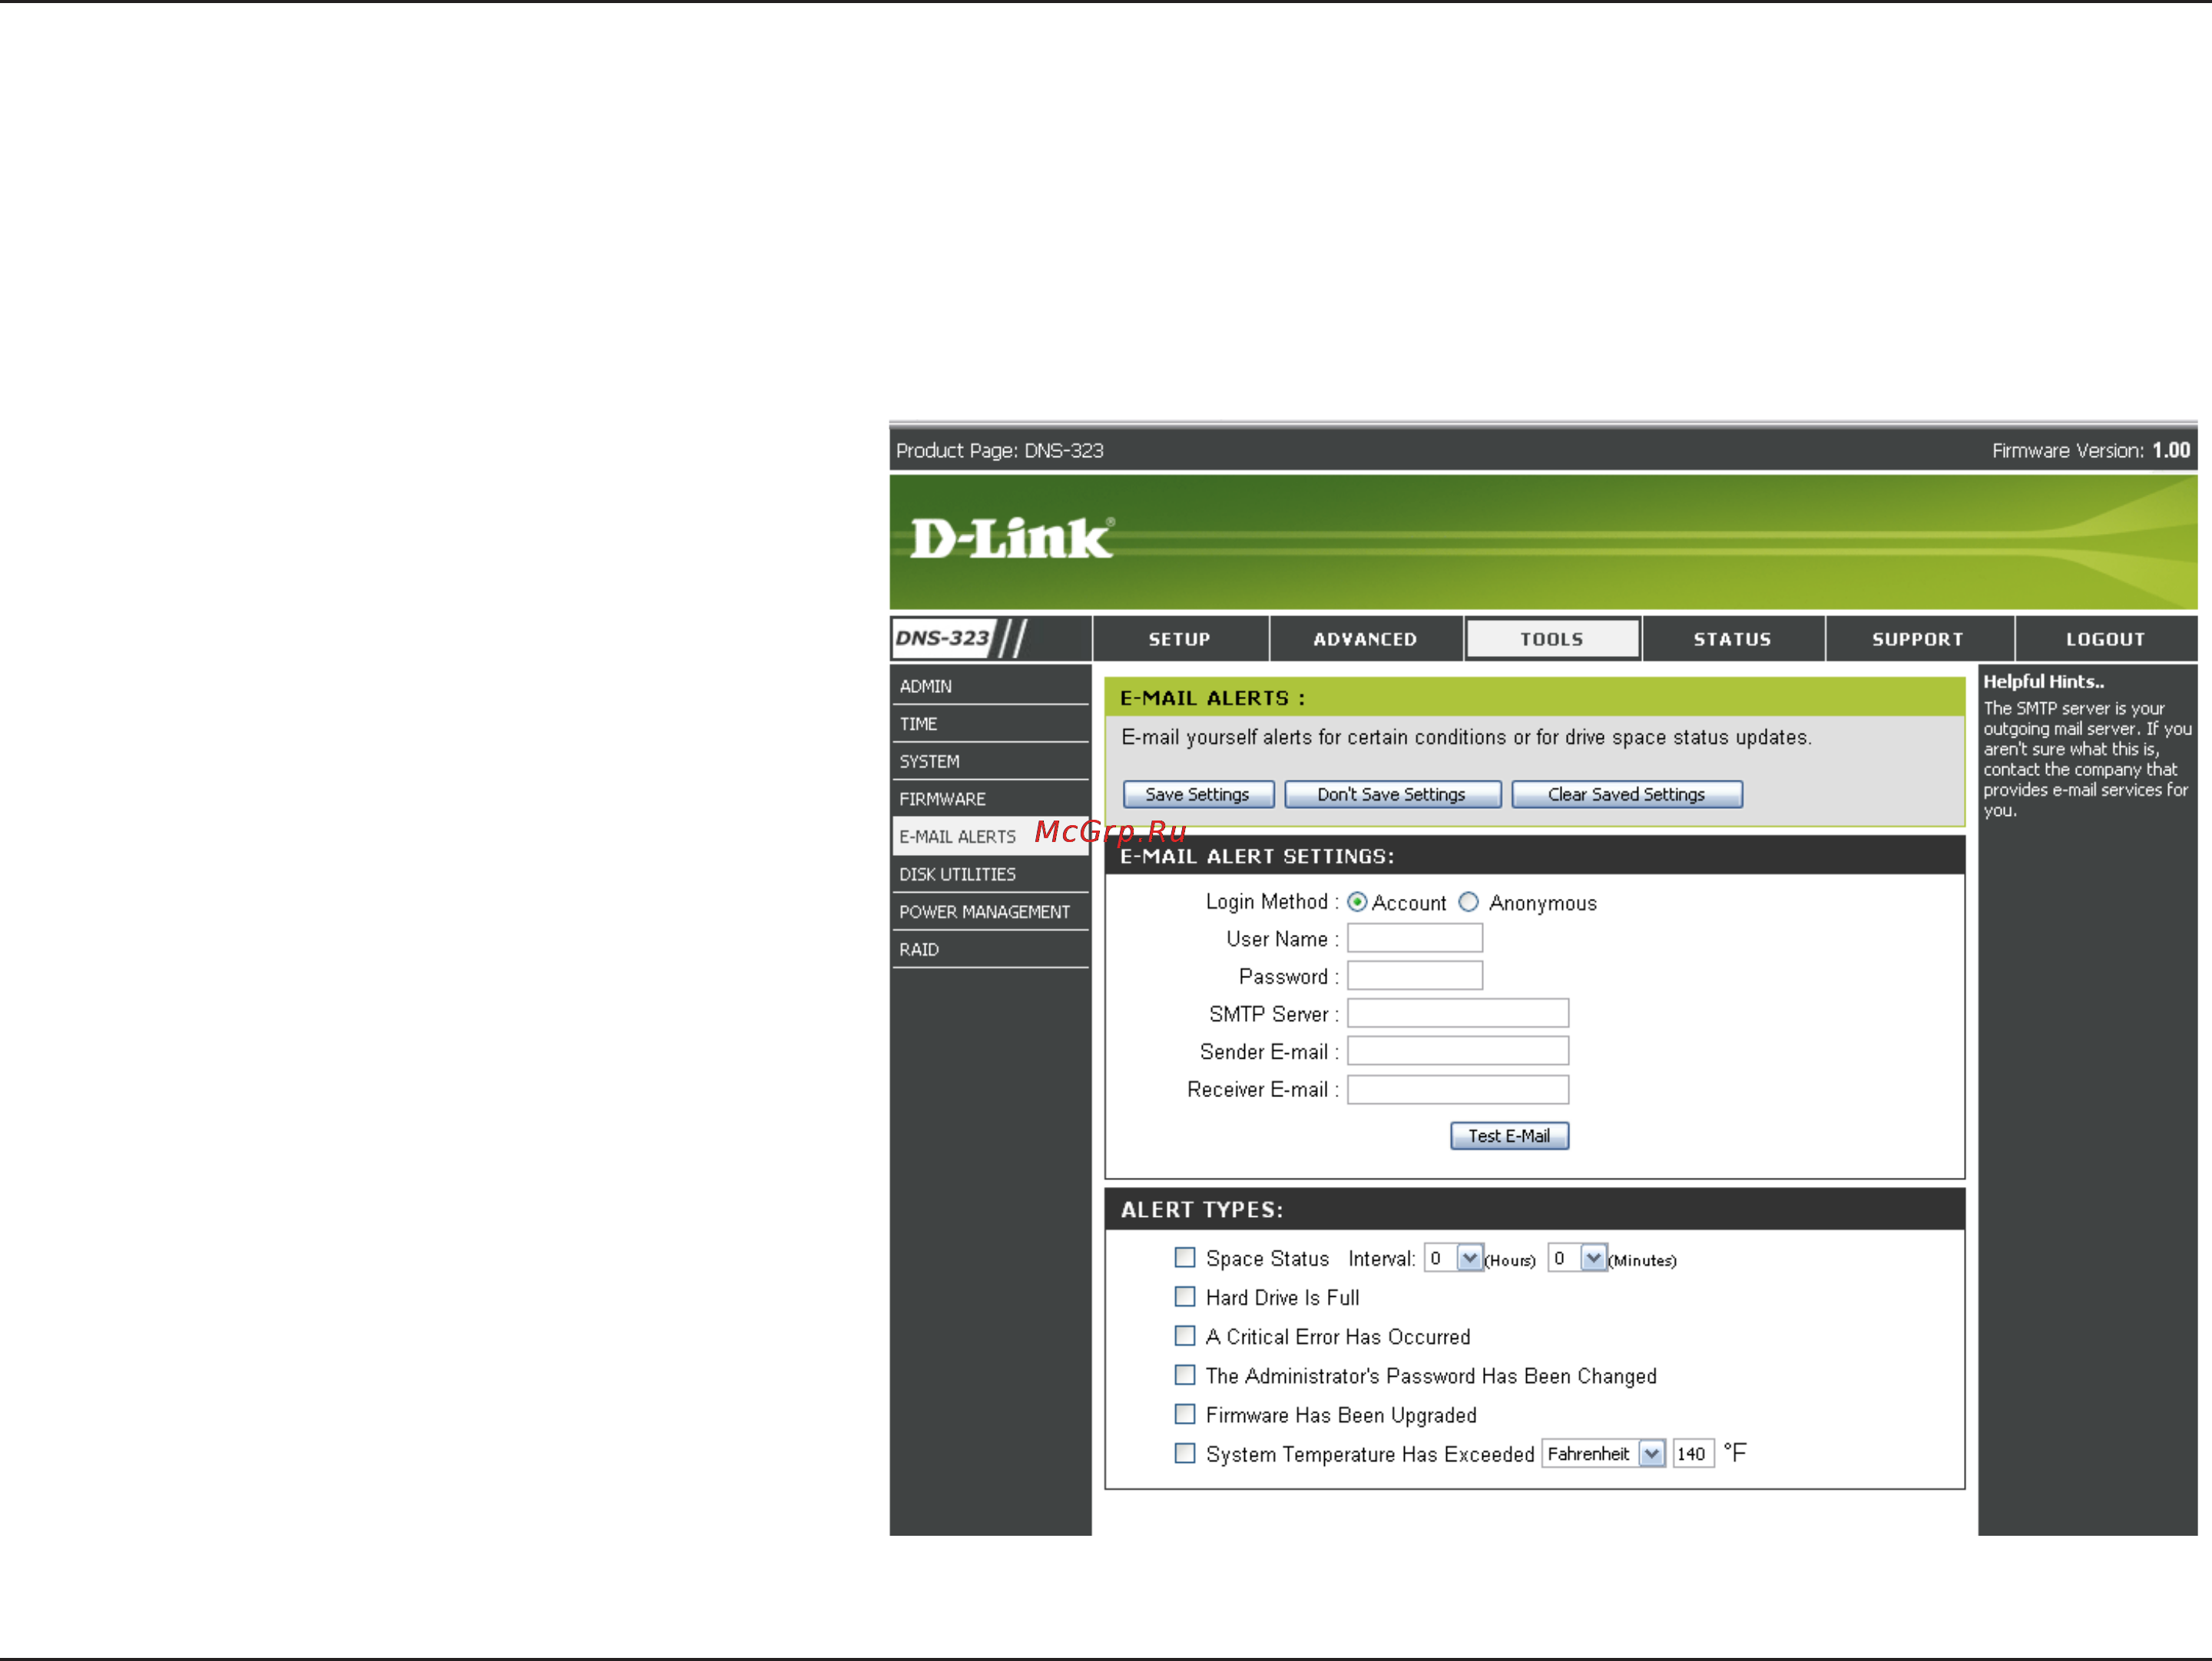
Task: Open the SETUP tab
Action: pos(1179,639)
